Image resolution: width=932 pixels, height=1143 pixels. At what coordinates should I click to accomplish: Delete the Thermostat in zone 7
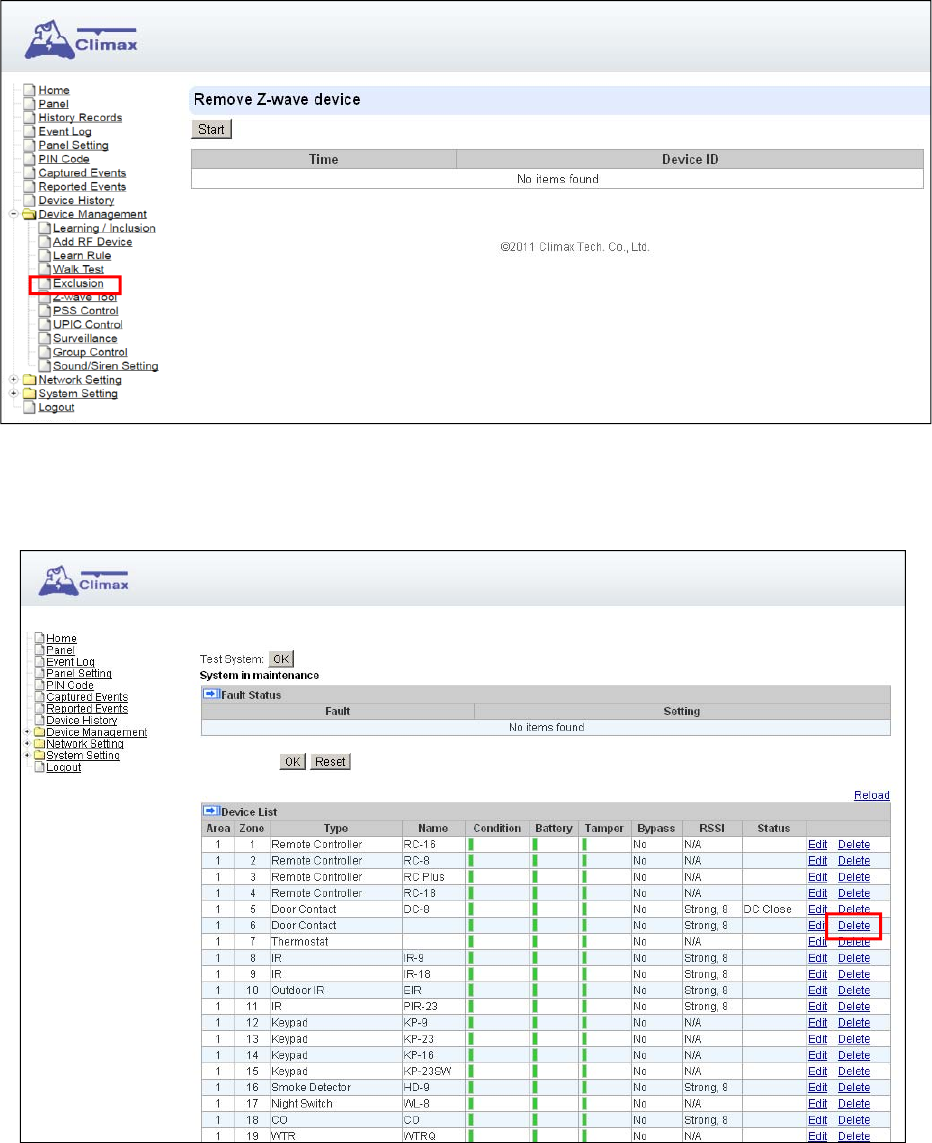tap(854, 942)
